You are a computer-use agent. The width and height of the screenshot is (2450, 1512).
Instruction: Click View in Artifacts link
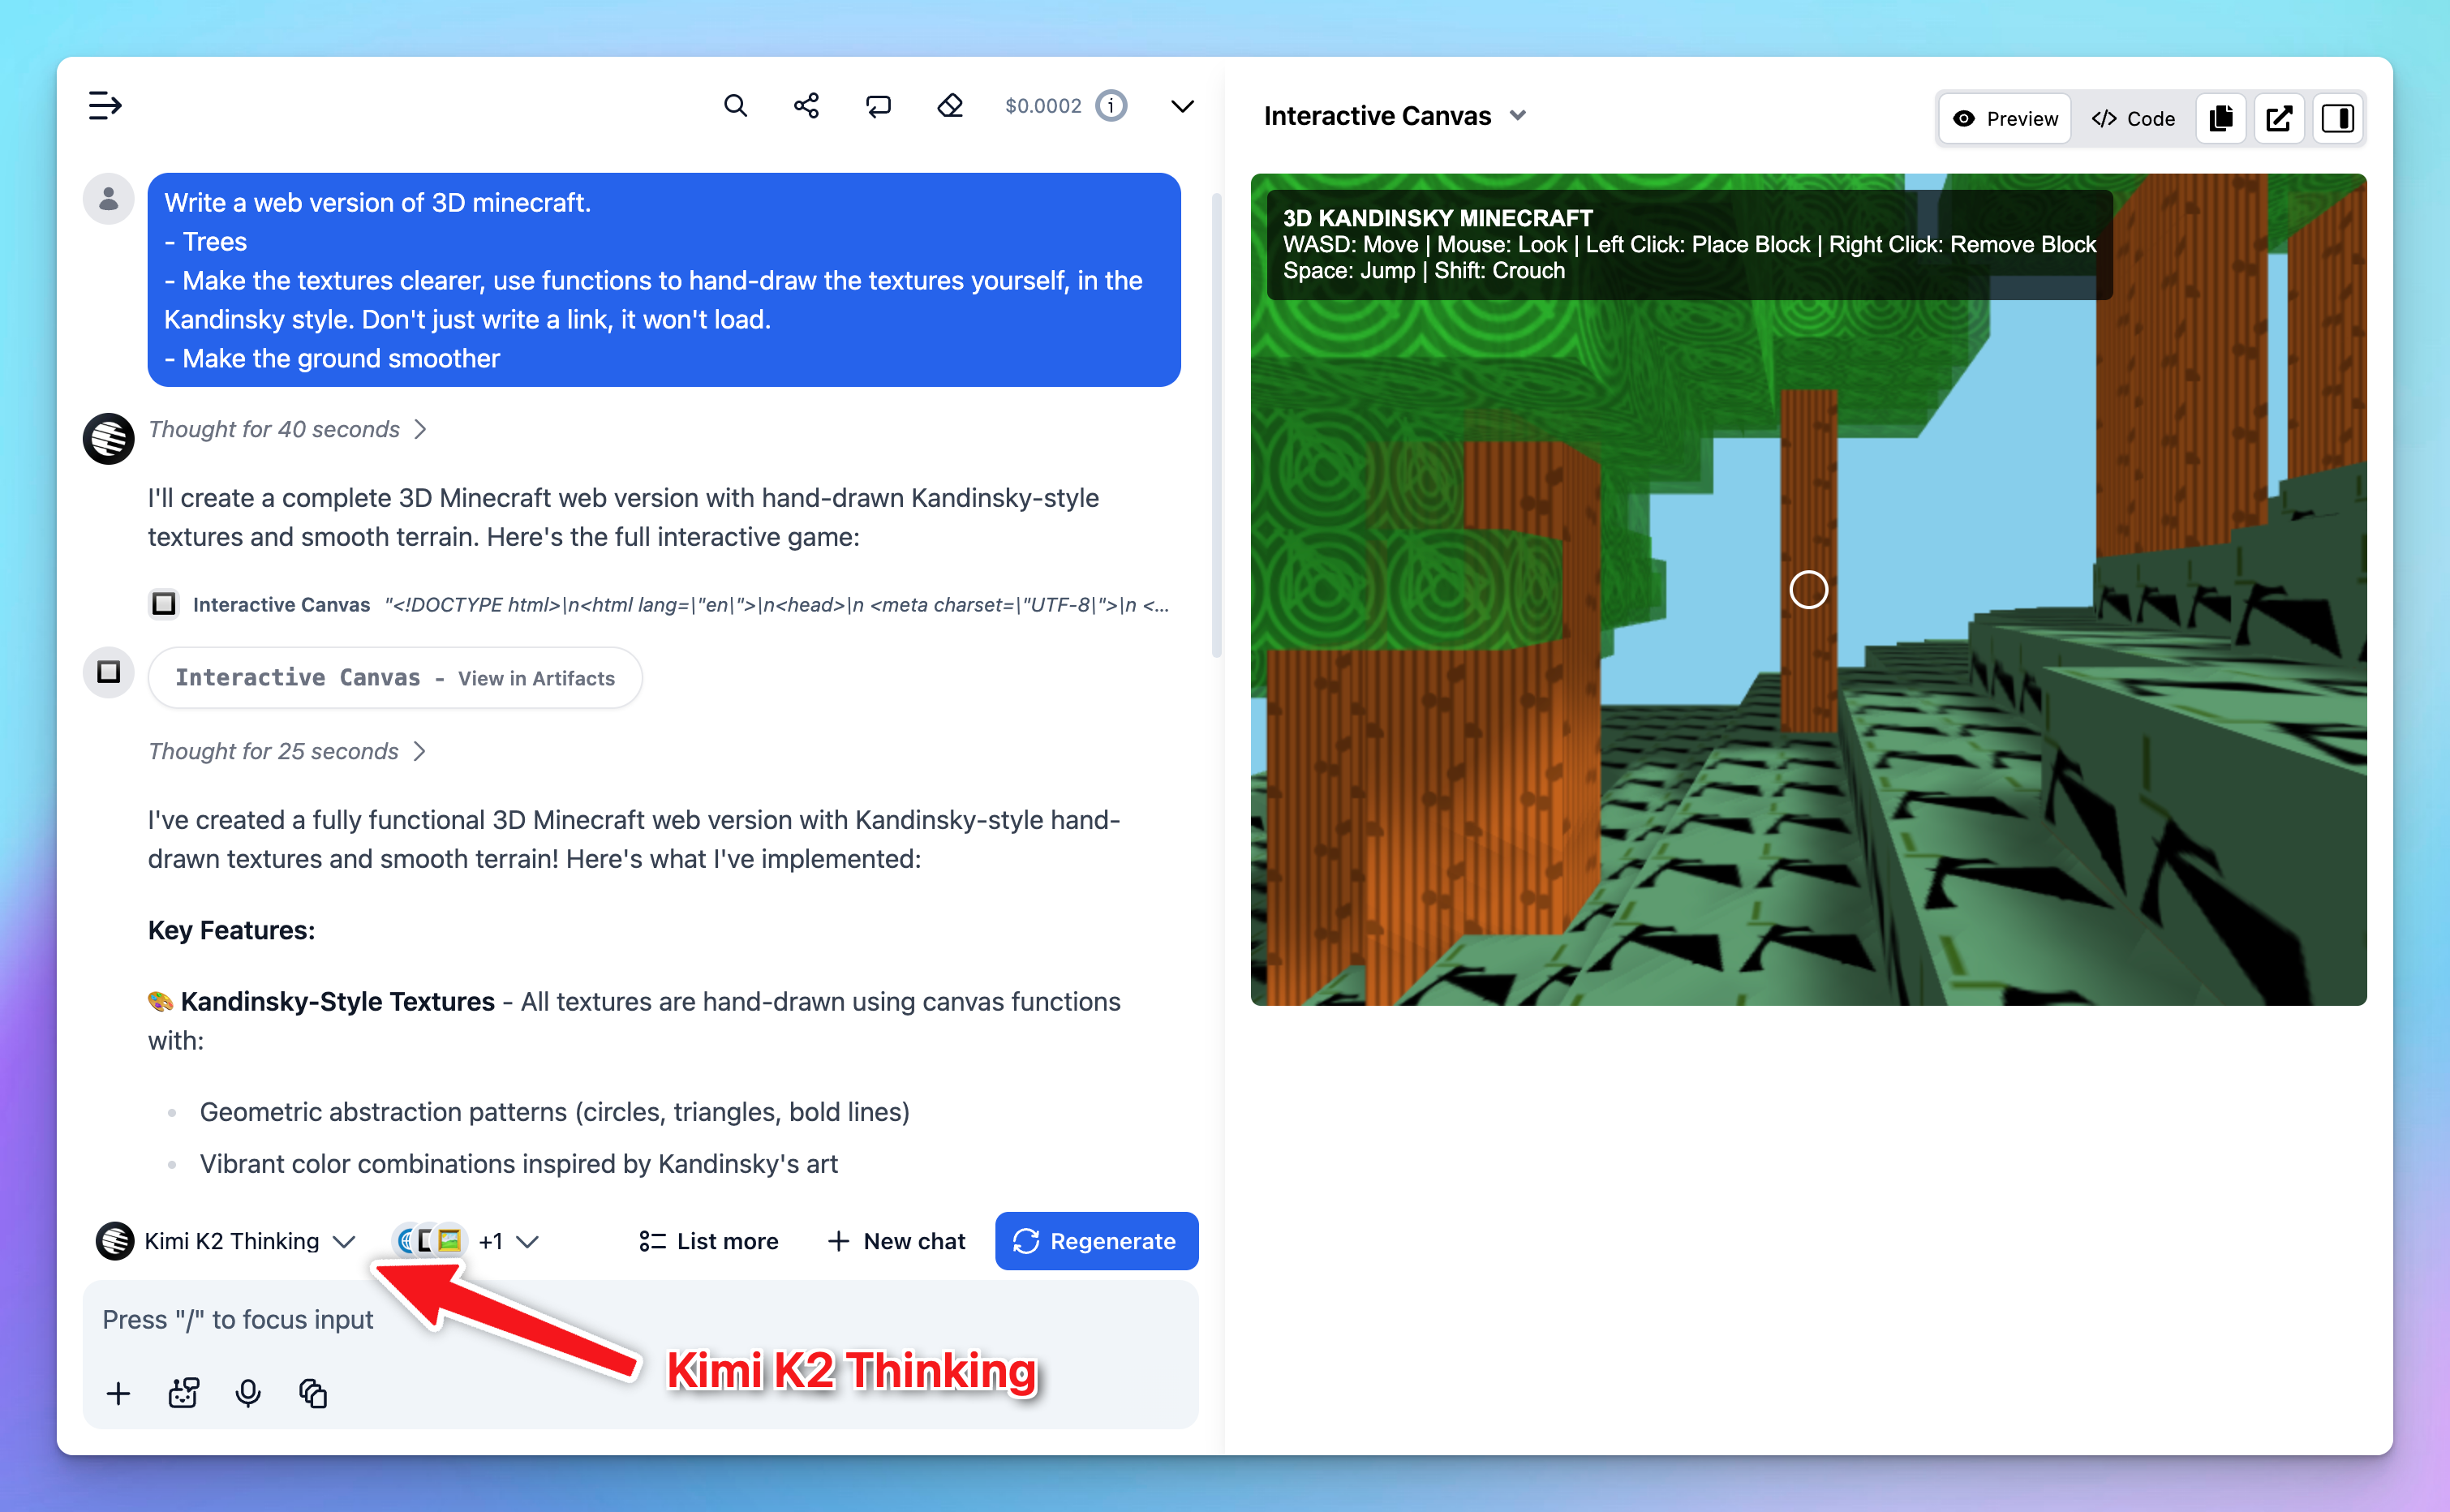(536, 678)
